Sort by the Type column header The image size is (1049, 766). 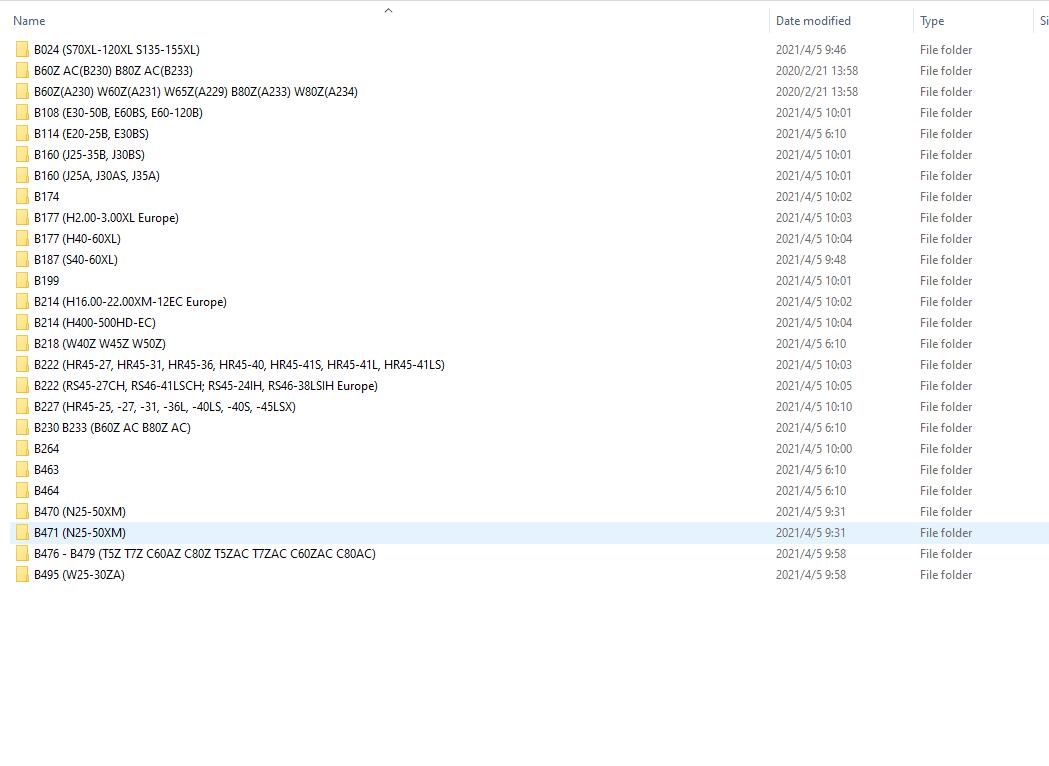pyautogui.click(x=932, y=21)
